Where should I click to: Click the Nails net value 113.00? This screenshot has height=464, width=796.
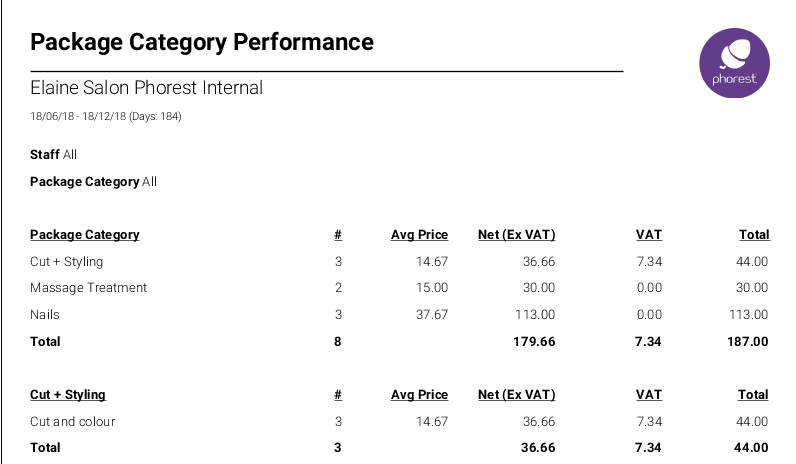coord(534,314)
